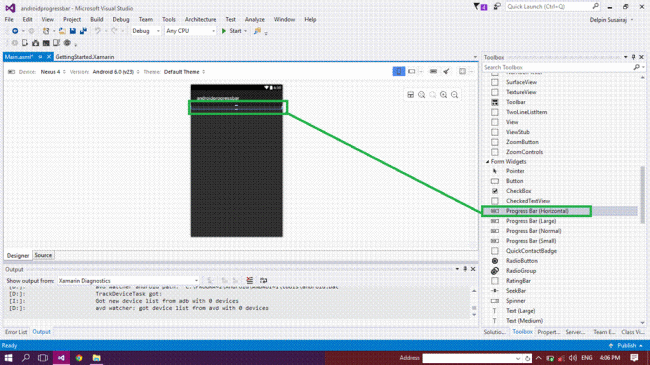Image resolution: width=650 pixels, height=365 pixels.
Task: Select the SeekBar widget in the Toolbox
Action: pos(516,291)
